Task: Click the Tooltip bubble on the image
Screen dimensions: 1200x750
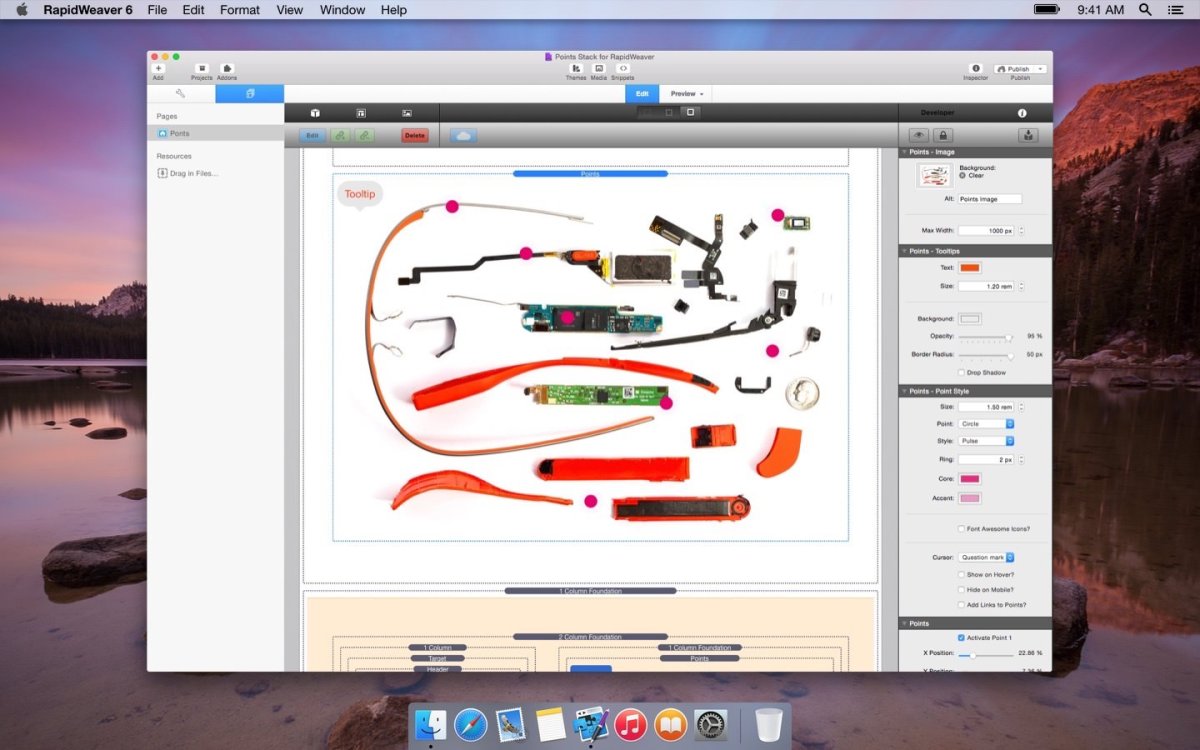Action: click(x=360, y=194)
